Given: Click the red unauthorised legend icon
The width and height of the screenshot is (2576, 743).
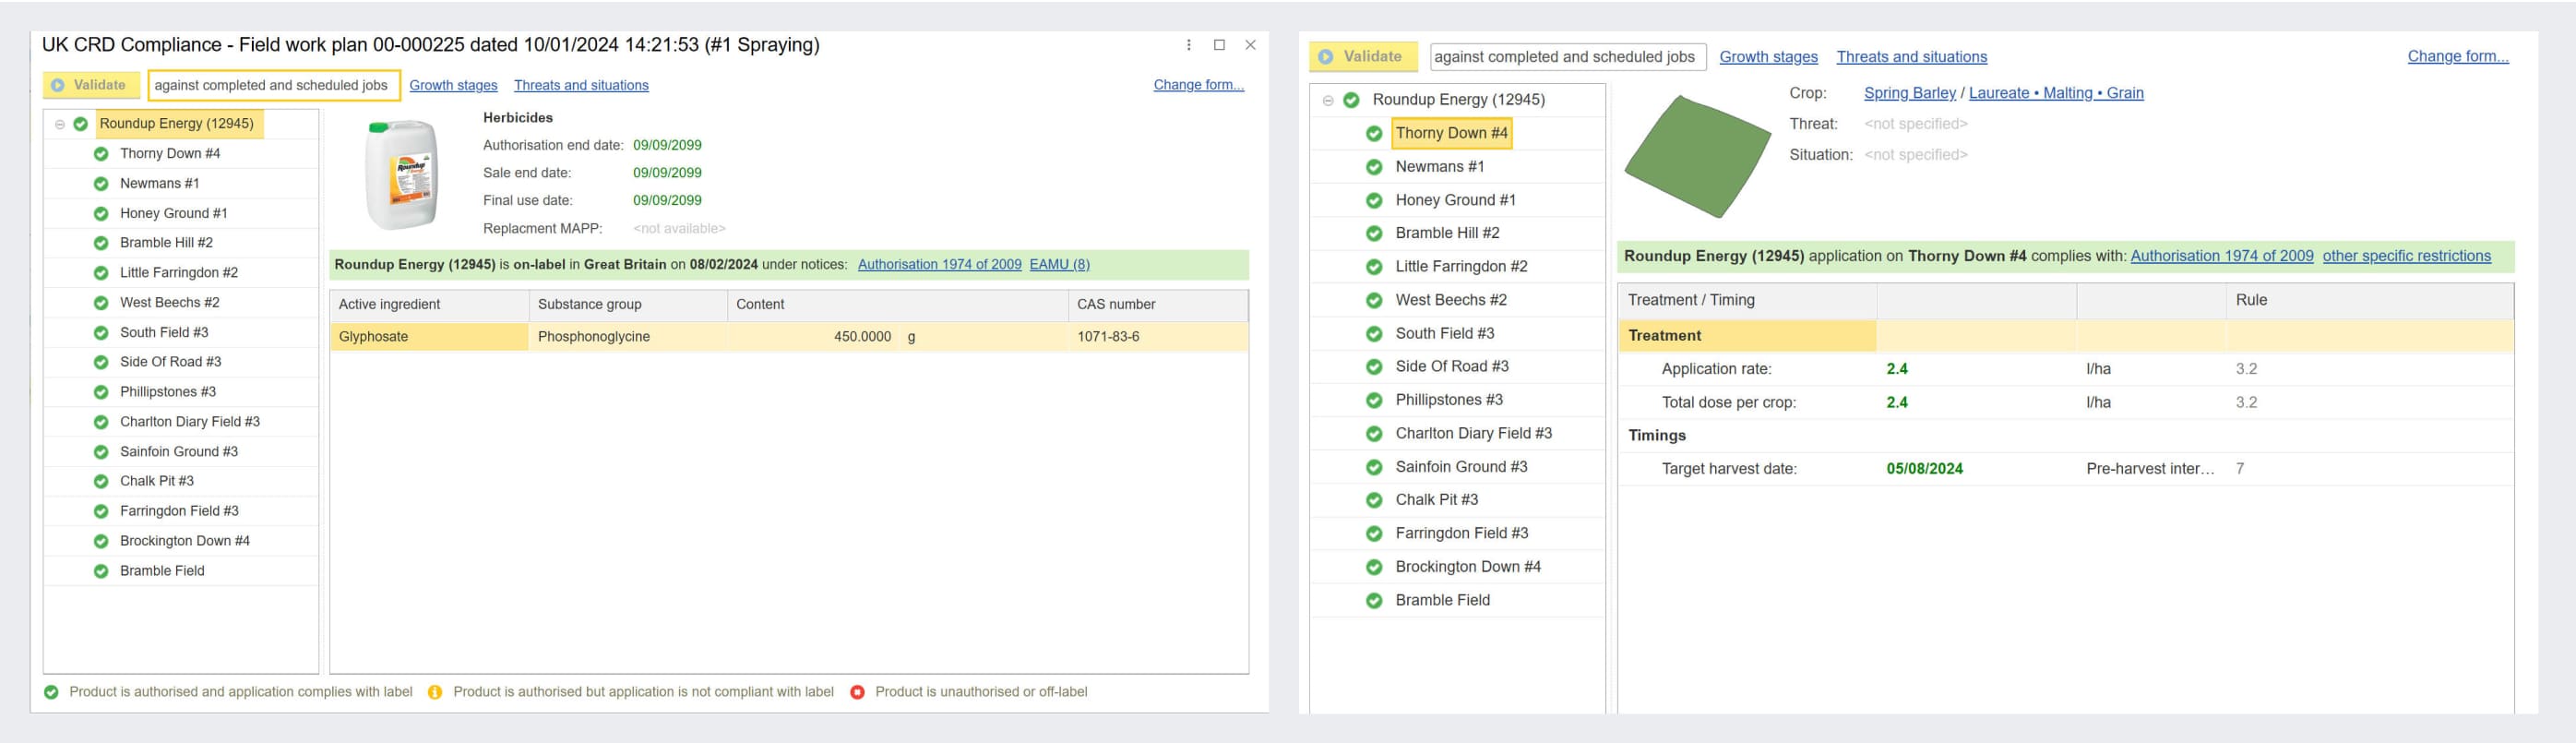Looking at the screenshot, I should click(x=857, y=692).
